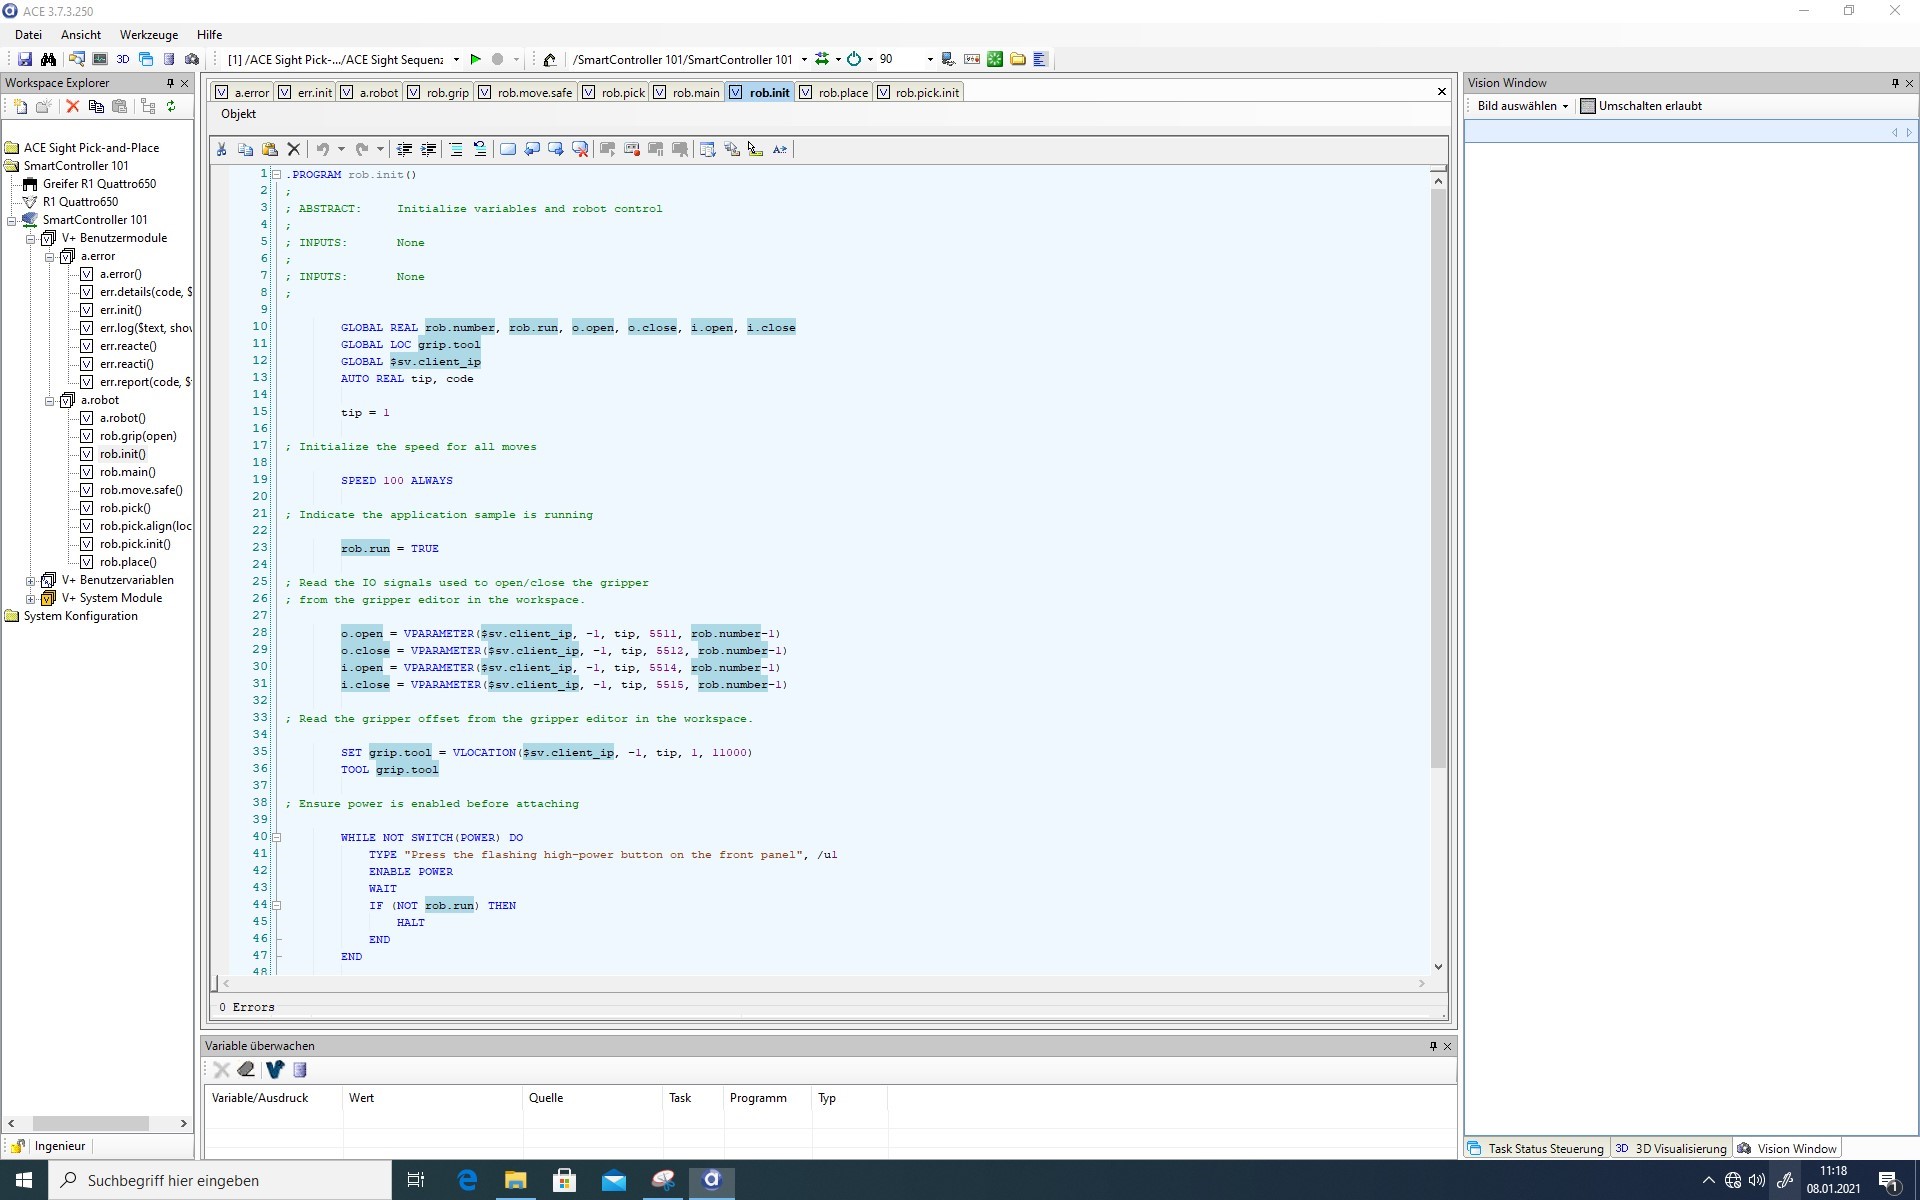Screen dimensions: 1920x1200
Task: Click the undo arrow in editor toolbar
Action: [322, 149]
